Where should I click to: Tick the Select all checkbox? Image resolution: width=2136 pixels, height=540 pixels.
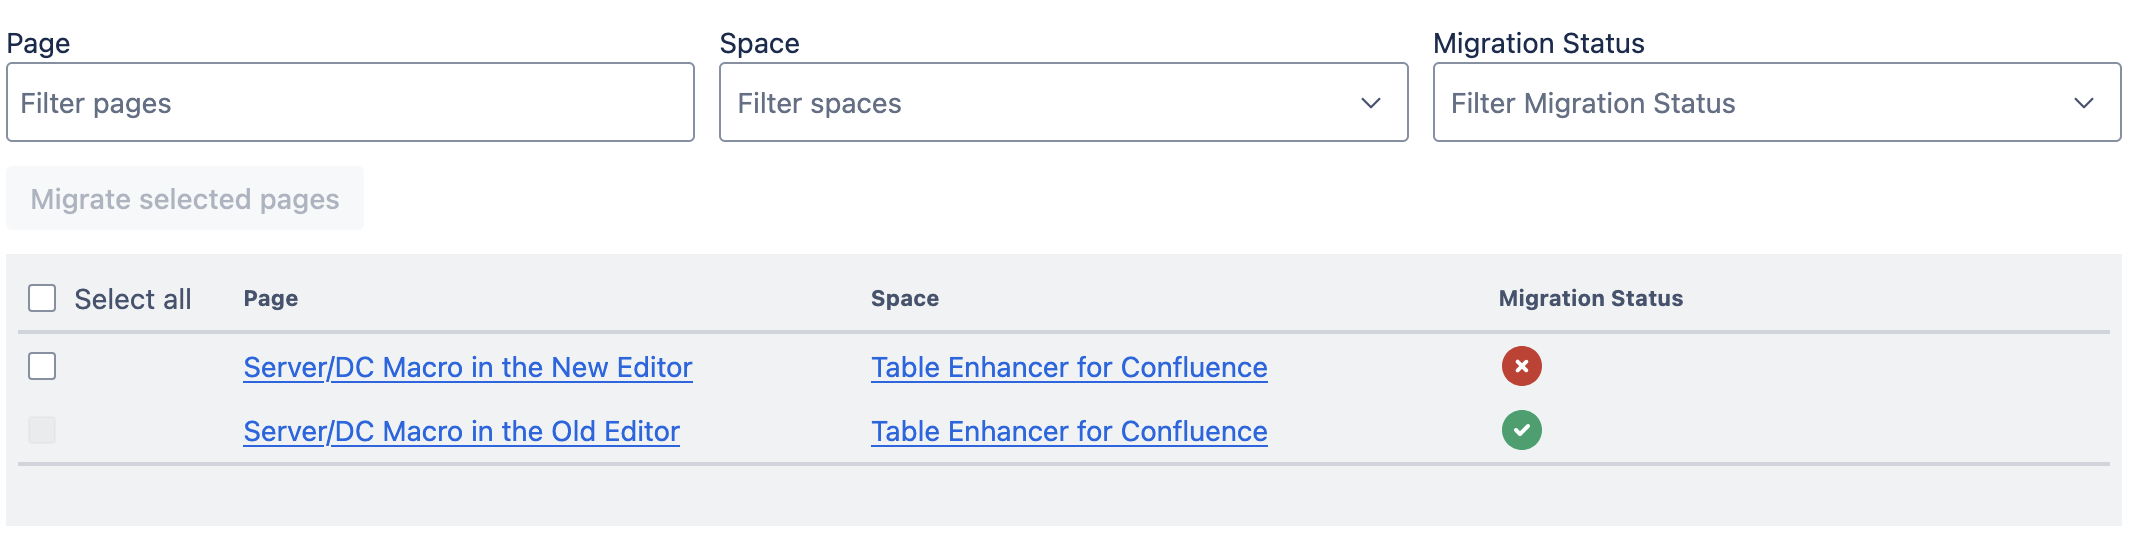[x=42, y=298]
